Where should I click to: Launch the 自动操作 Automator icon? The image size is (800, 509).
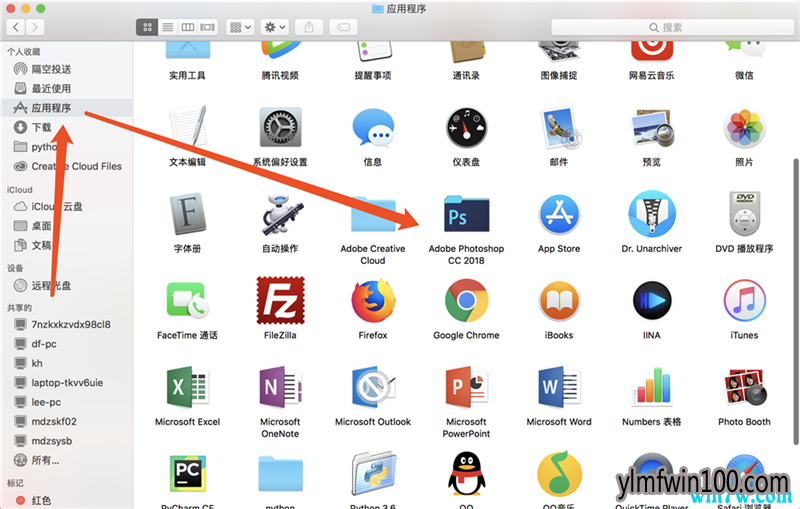[280, 214]
